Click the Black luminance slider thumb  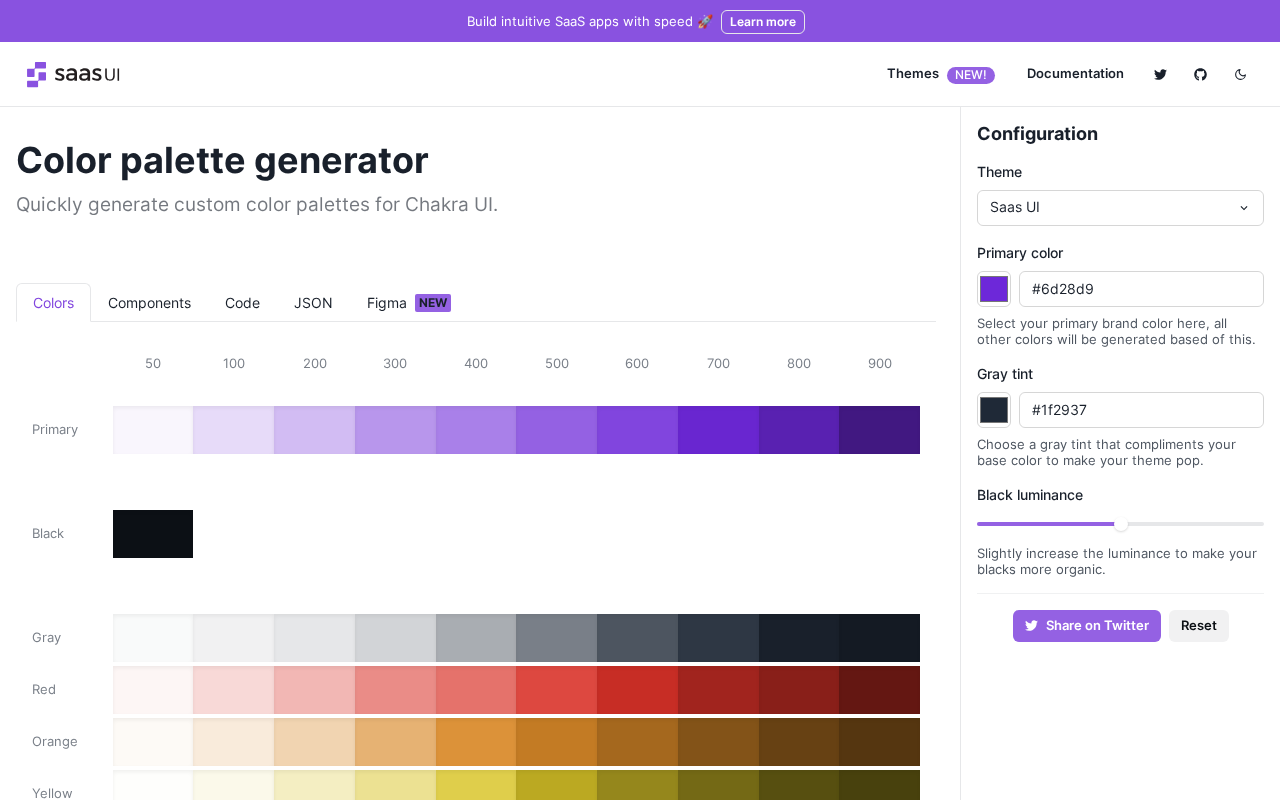(x=1121, y=524)
